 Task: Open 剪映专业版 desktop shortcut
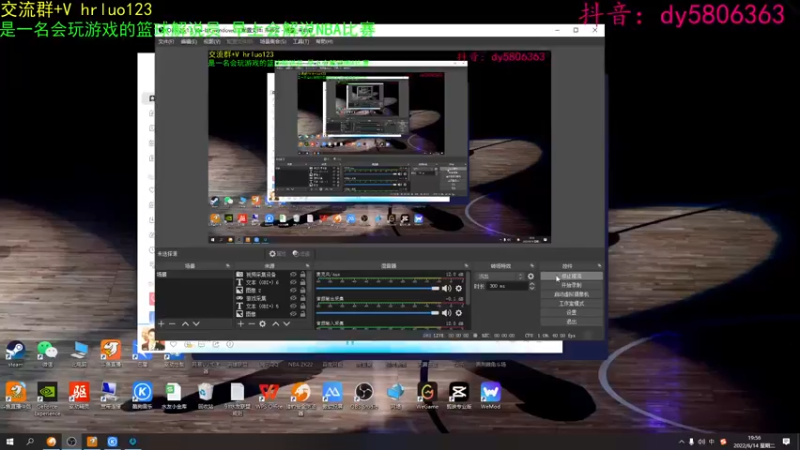(459, 396)
